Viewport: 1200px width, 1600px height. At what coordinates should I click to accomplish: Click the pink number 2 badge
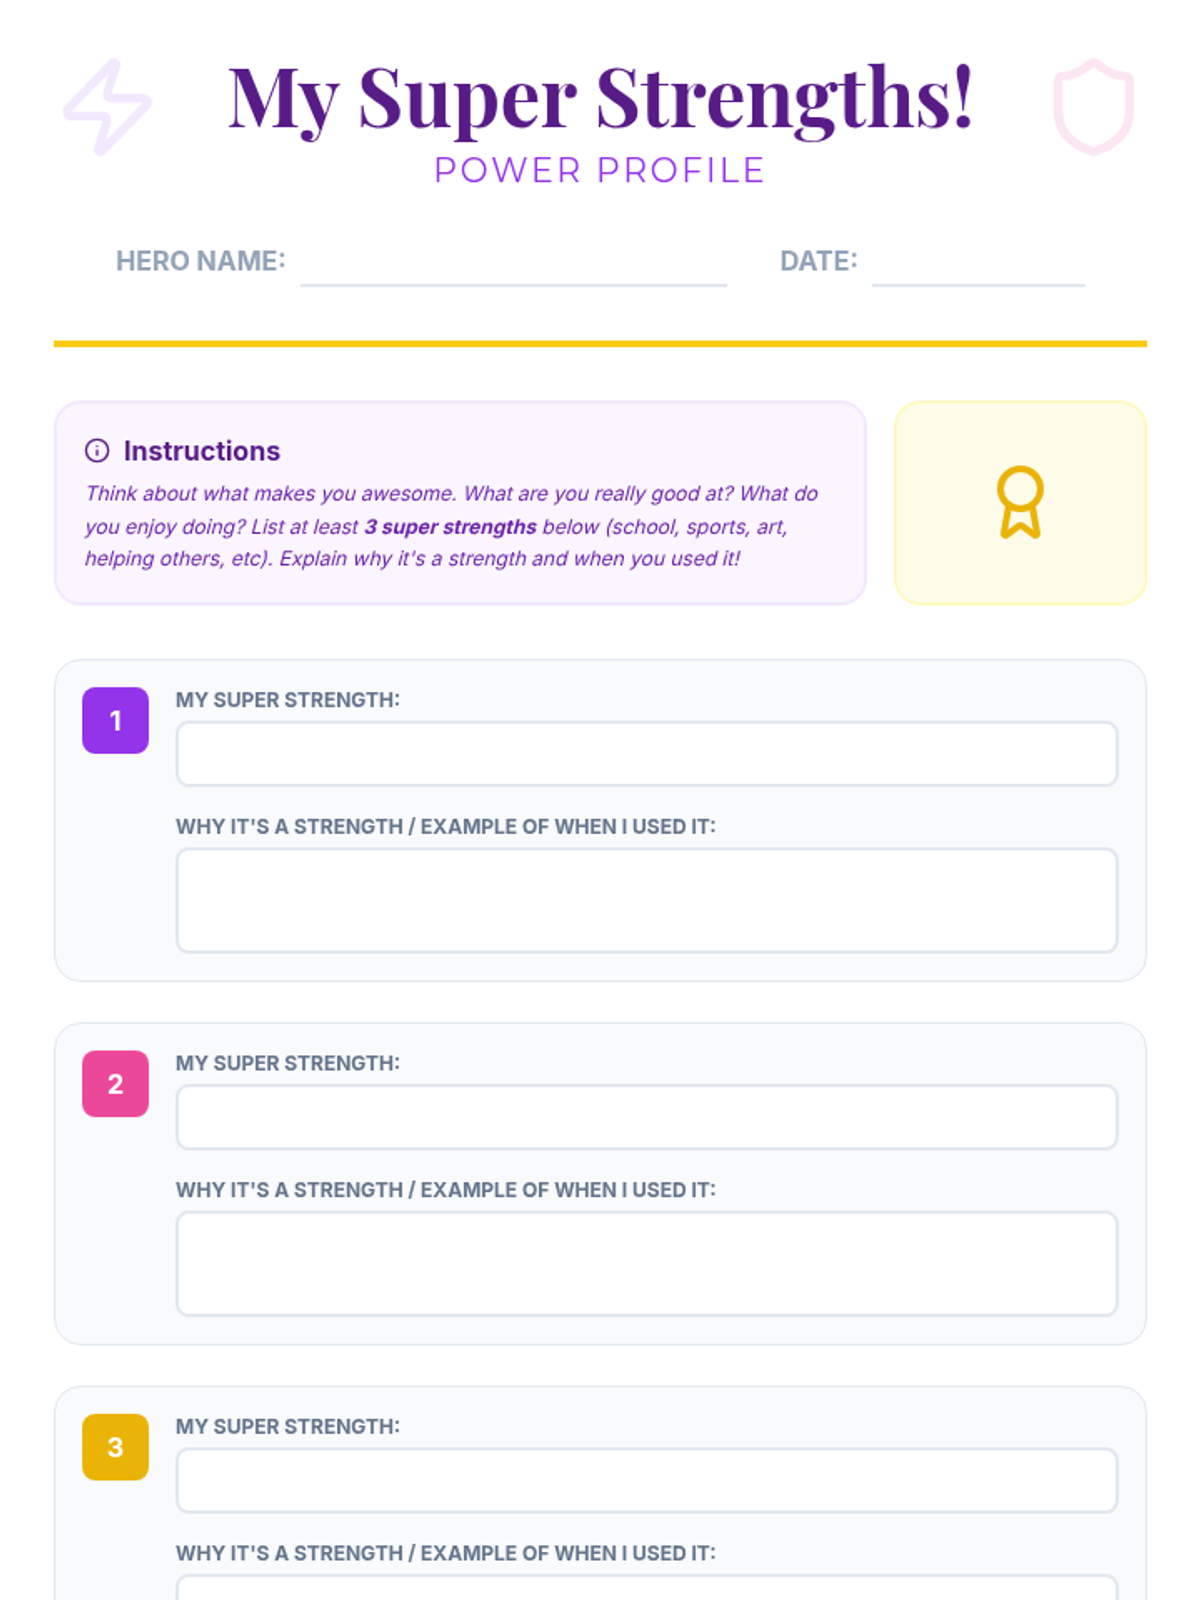pos(115,1083)
